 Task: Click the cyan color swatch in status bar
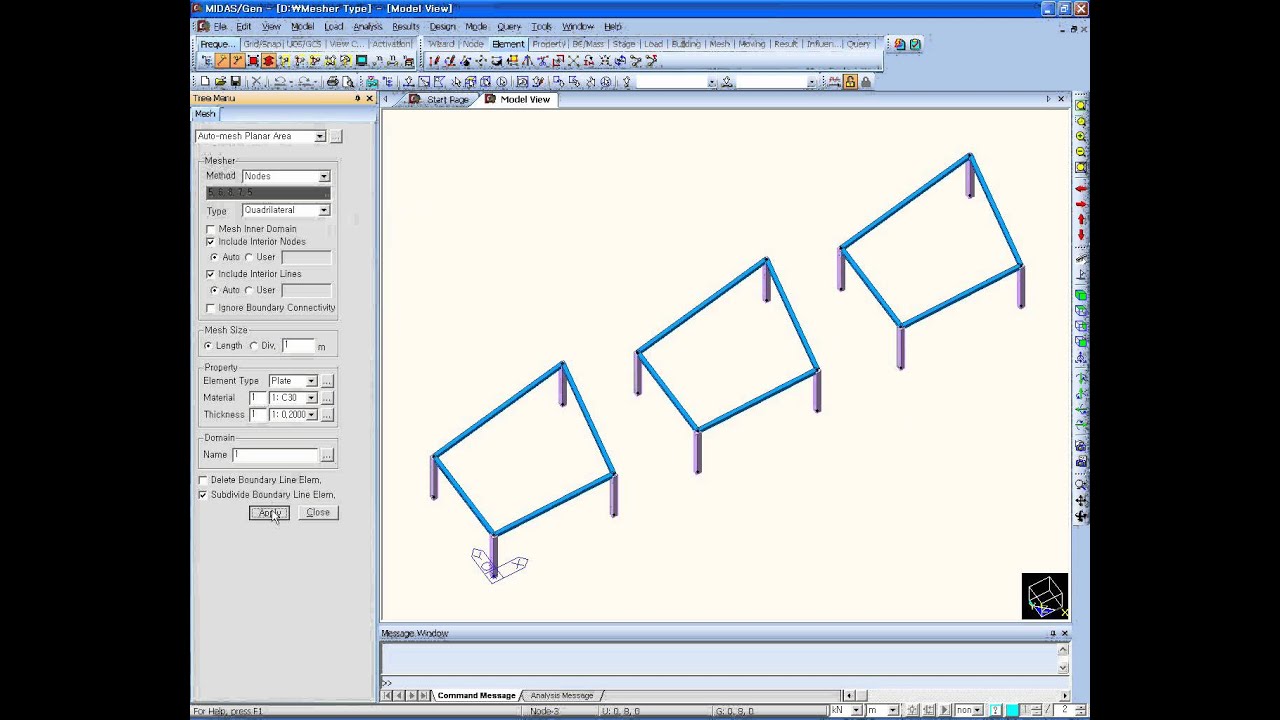click(x=1012, y=710)
